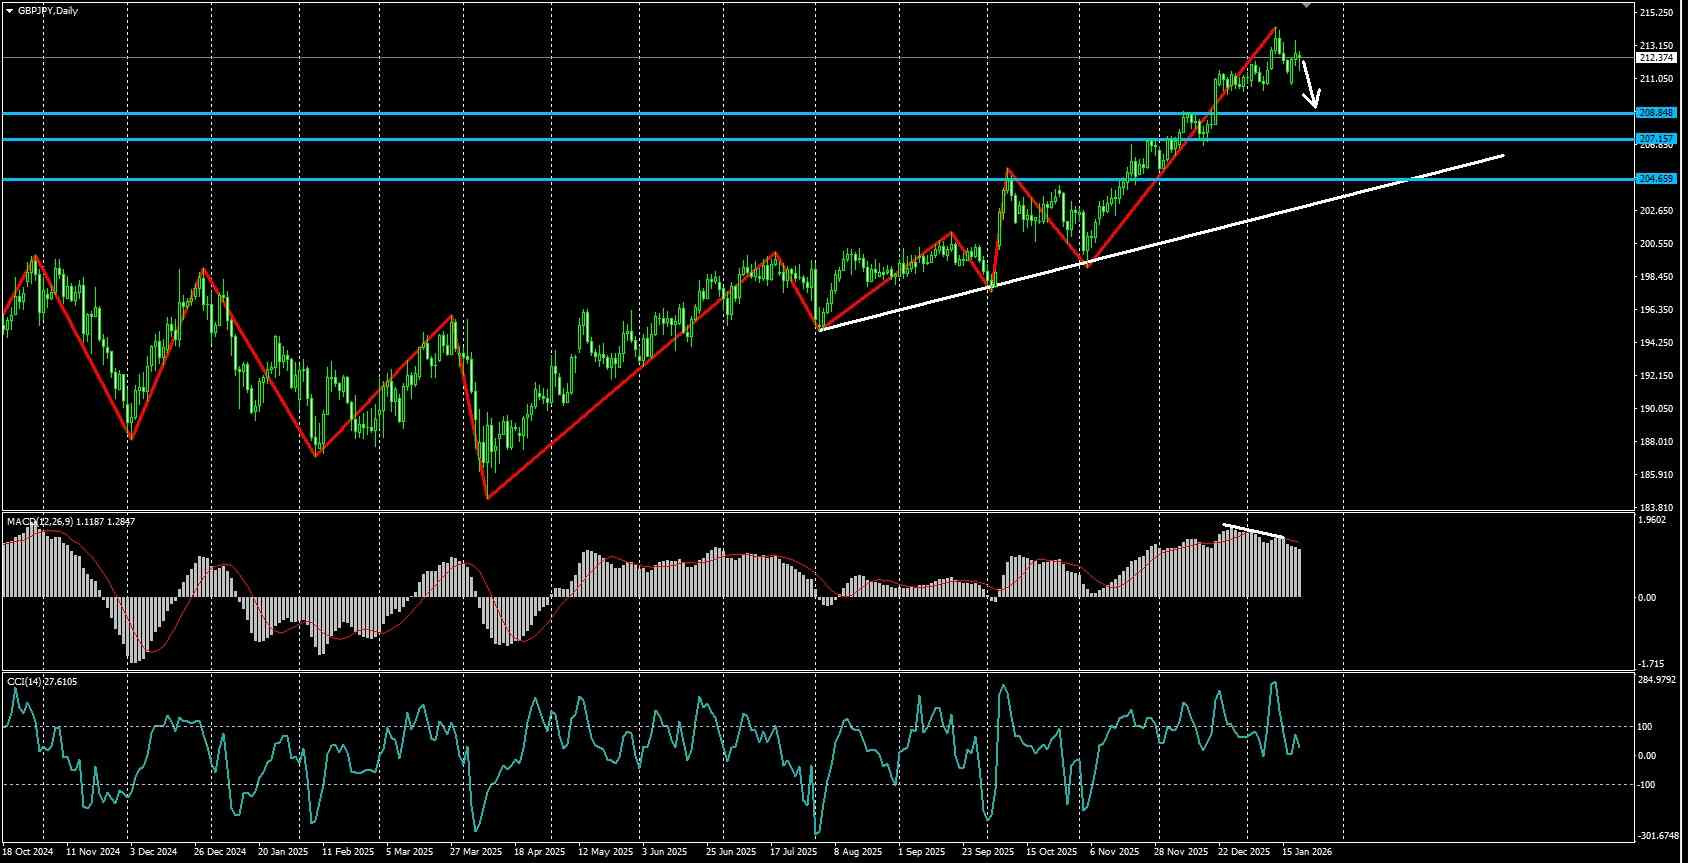The width and height of the screenshot is (1688, 863).
Task: Click the 200.550 price scale value
Action: pos(1656,244)
